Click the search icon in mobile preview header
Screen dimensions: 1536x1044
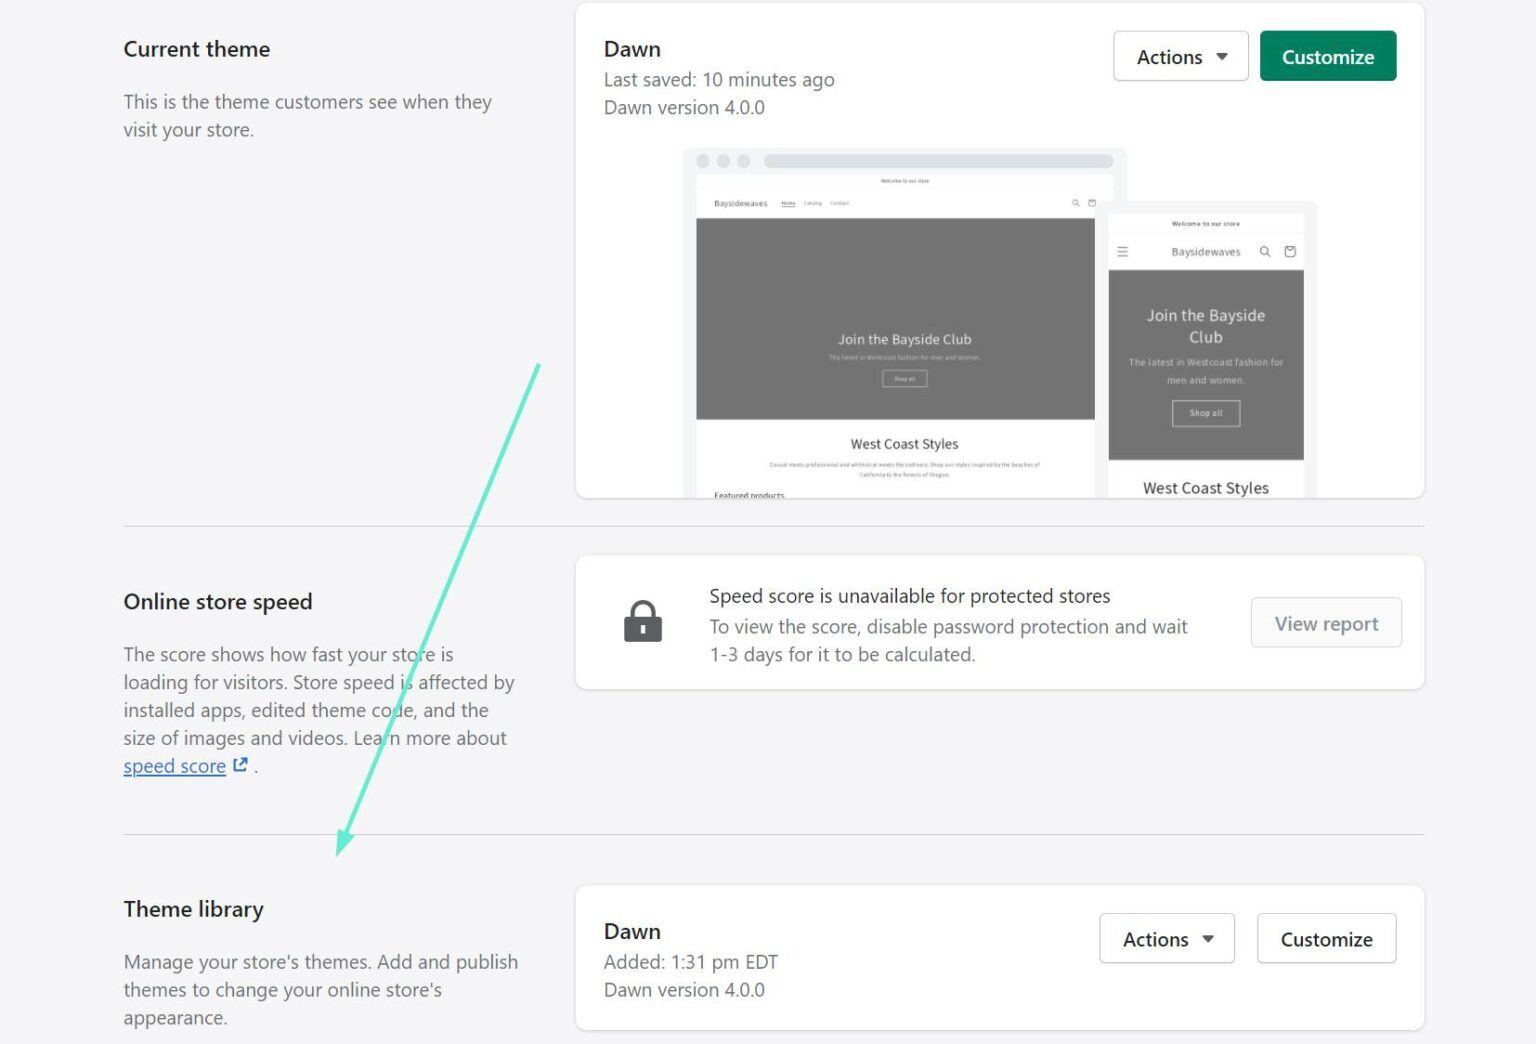(x=1265, y=251)
